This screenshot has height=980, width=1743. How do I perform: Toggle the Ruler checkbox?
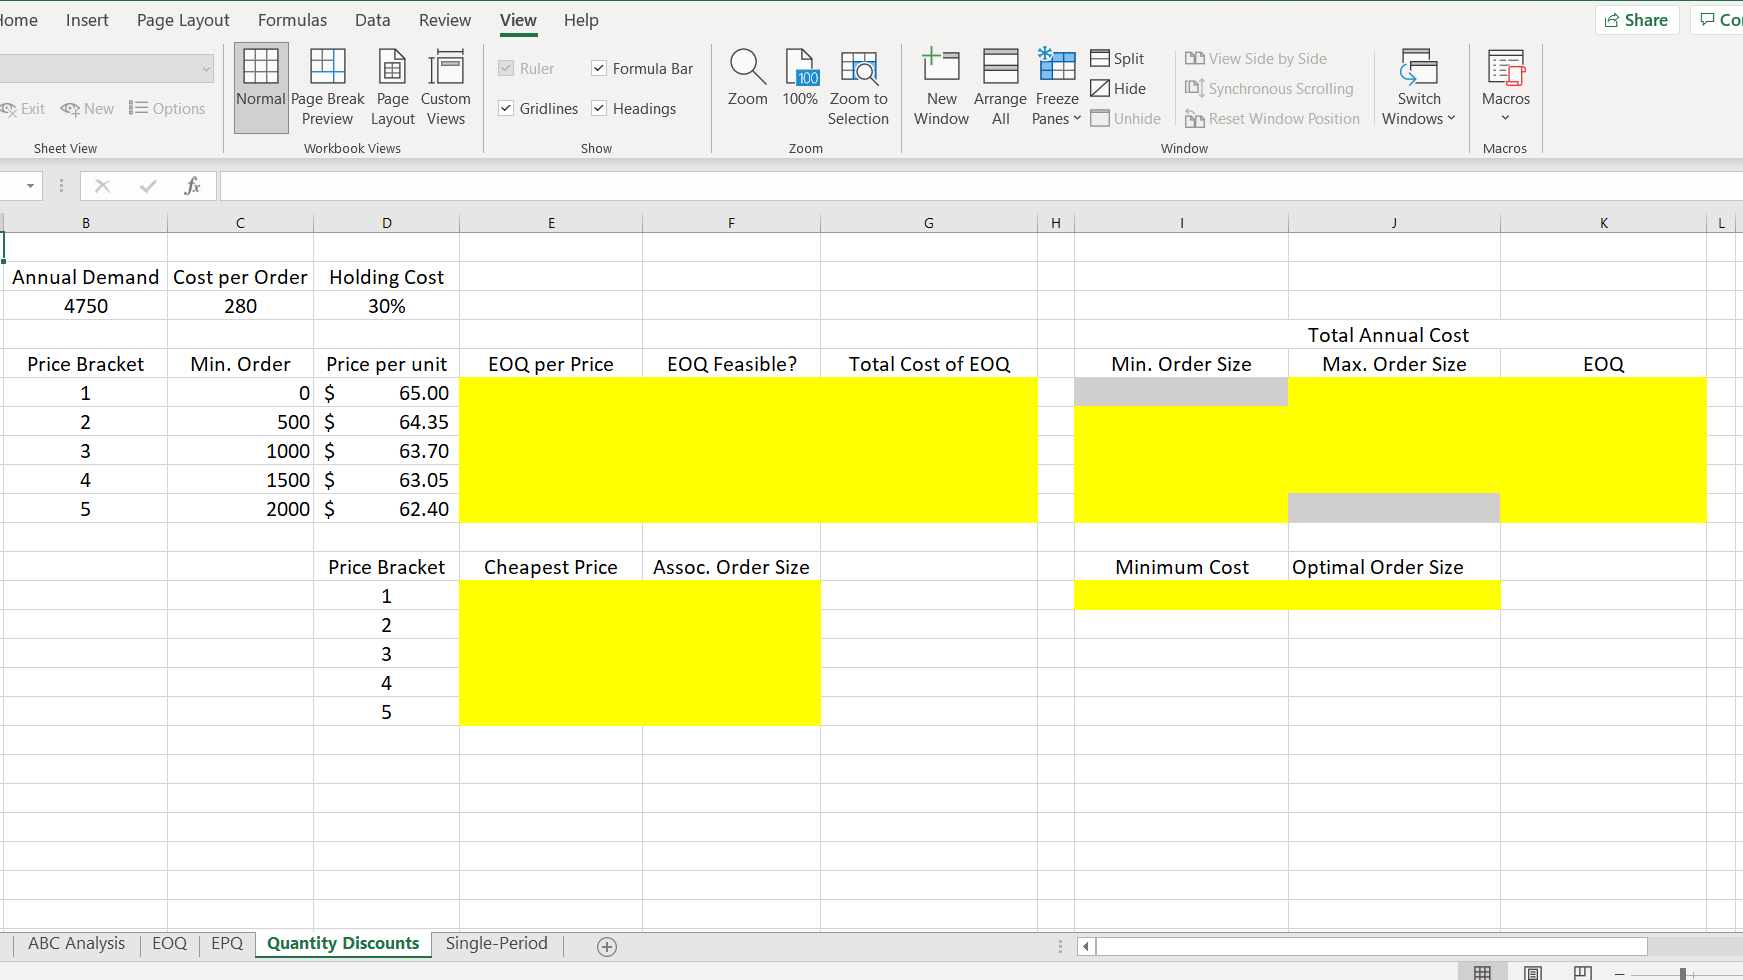506,69
